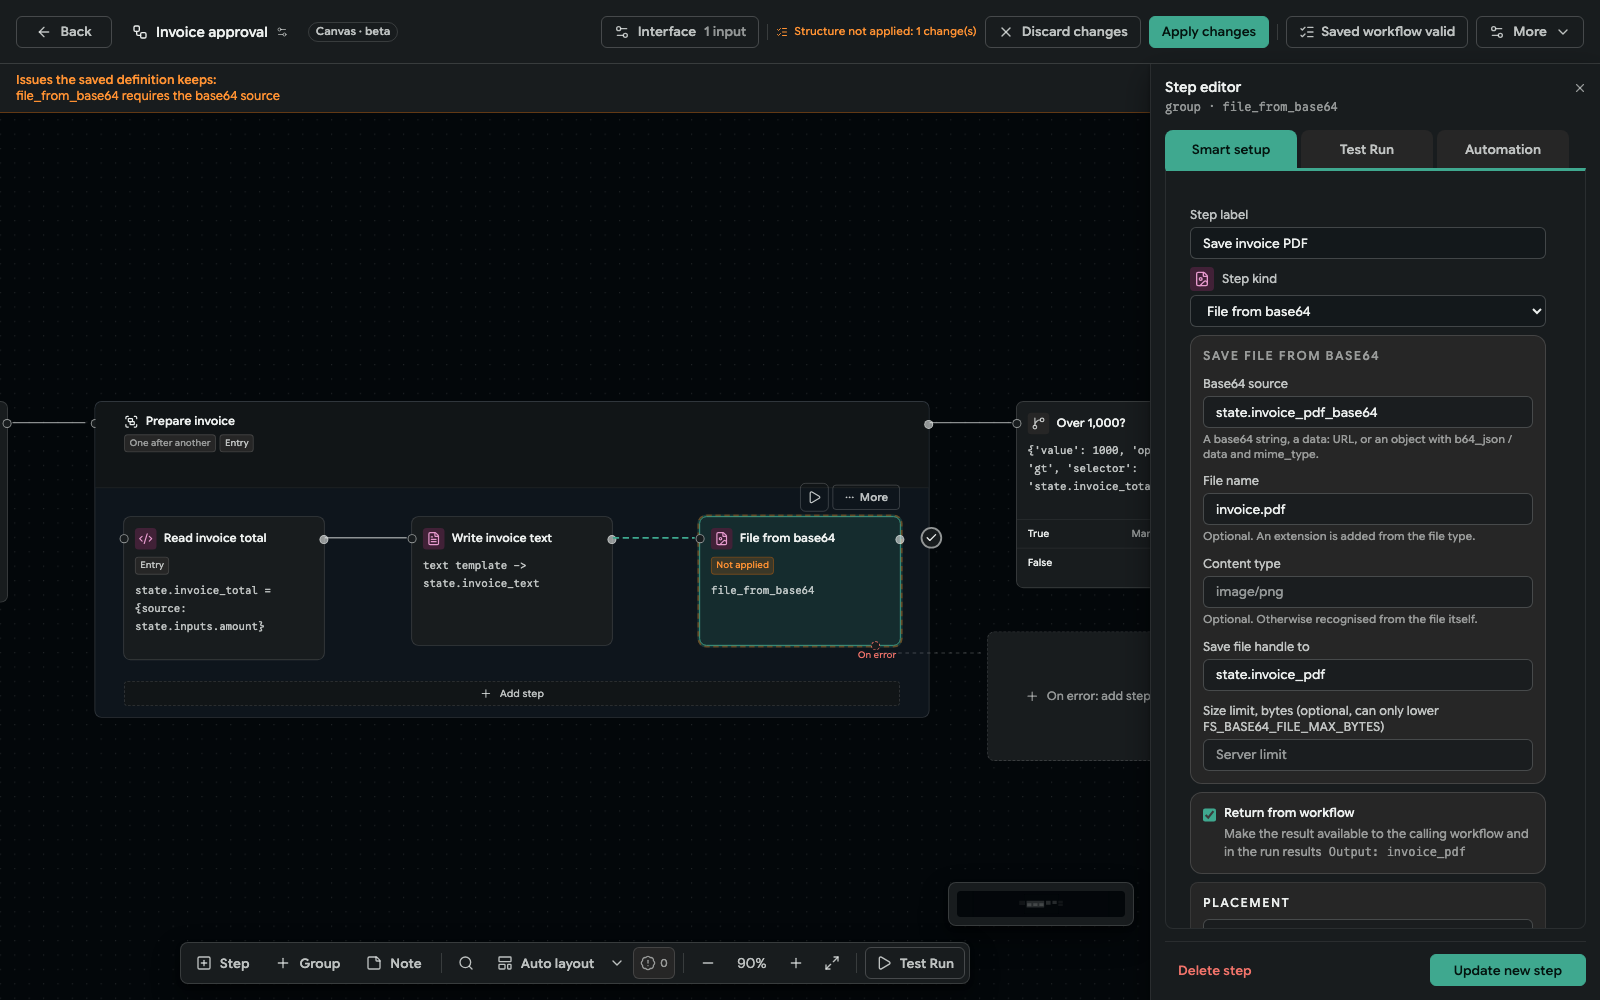Image resolution: width=1600 pixels, height=1000 pixels.
Task: Open the canvas minimap thumbnail
Action: pyautogui.click(x=1041, y=904)
